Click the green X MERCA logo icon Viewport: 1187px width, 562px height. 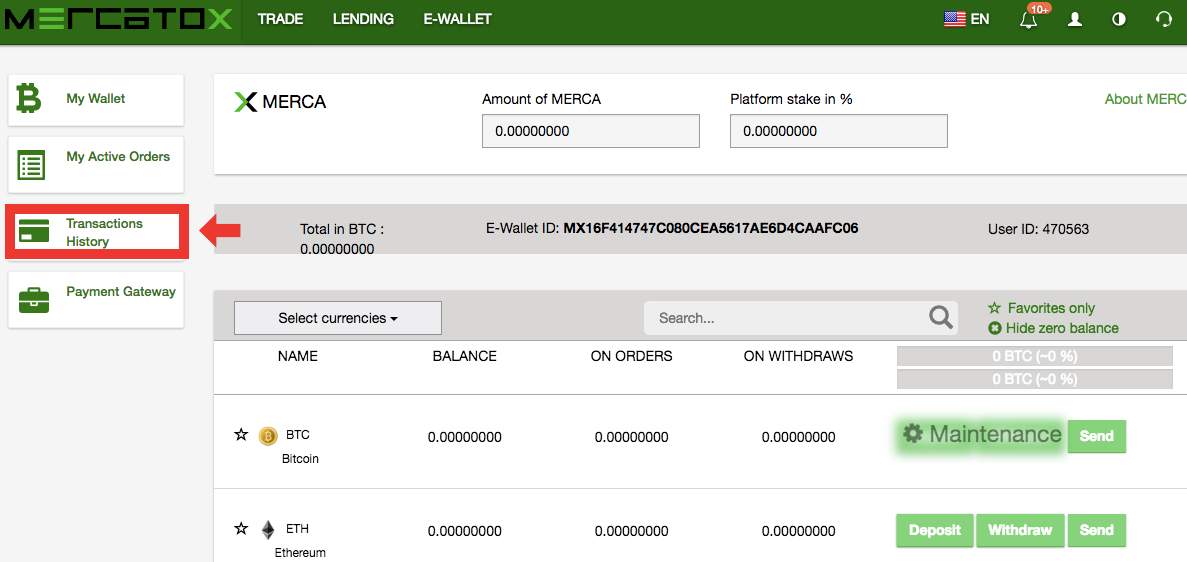246,101
